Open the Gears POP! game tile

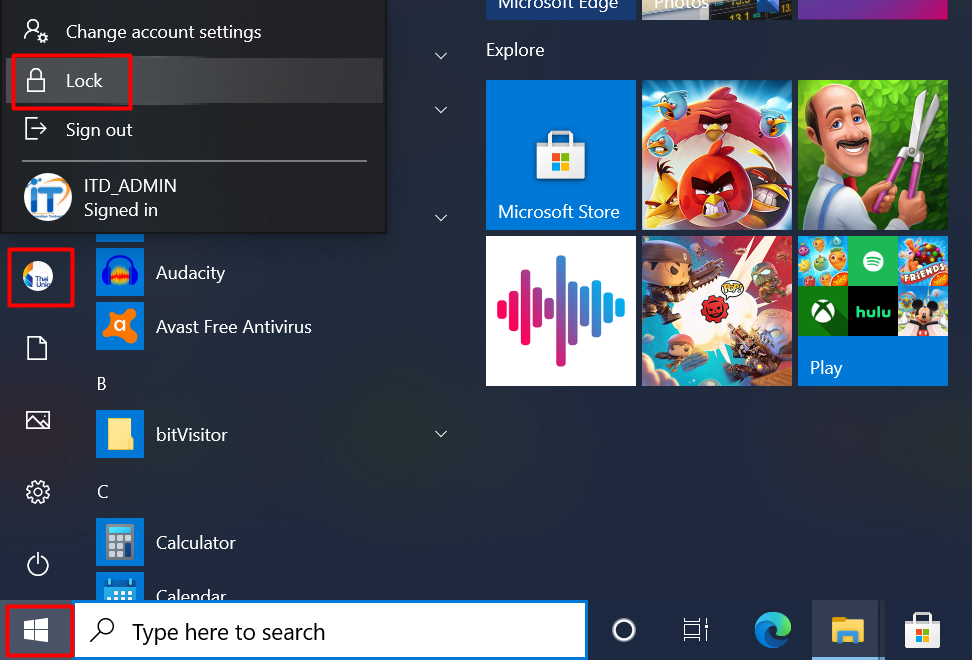point(717,311)
